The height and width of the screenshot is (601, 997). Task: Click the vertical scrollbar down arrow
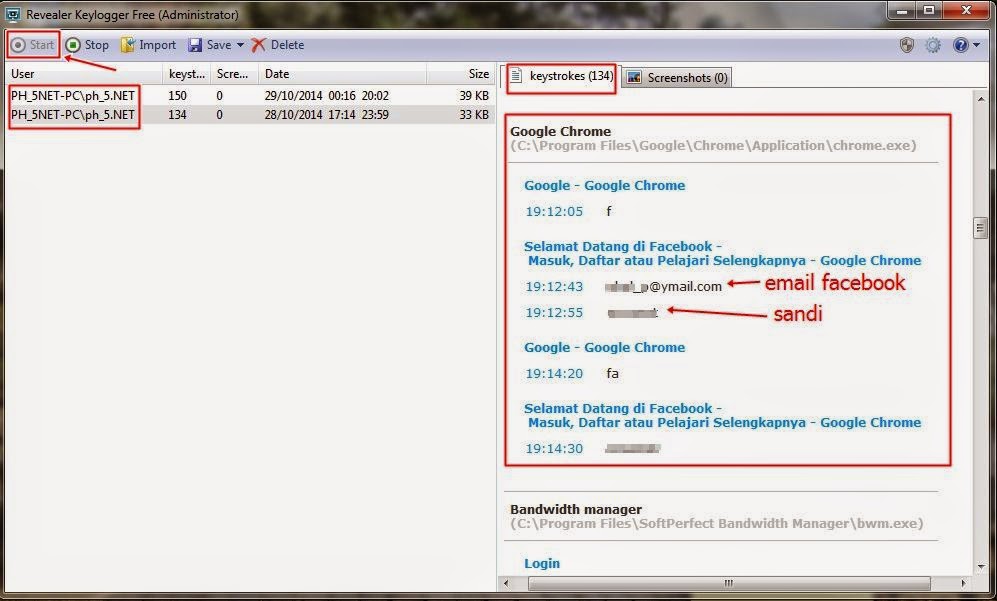tap(980, 567)
